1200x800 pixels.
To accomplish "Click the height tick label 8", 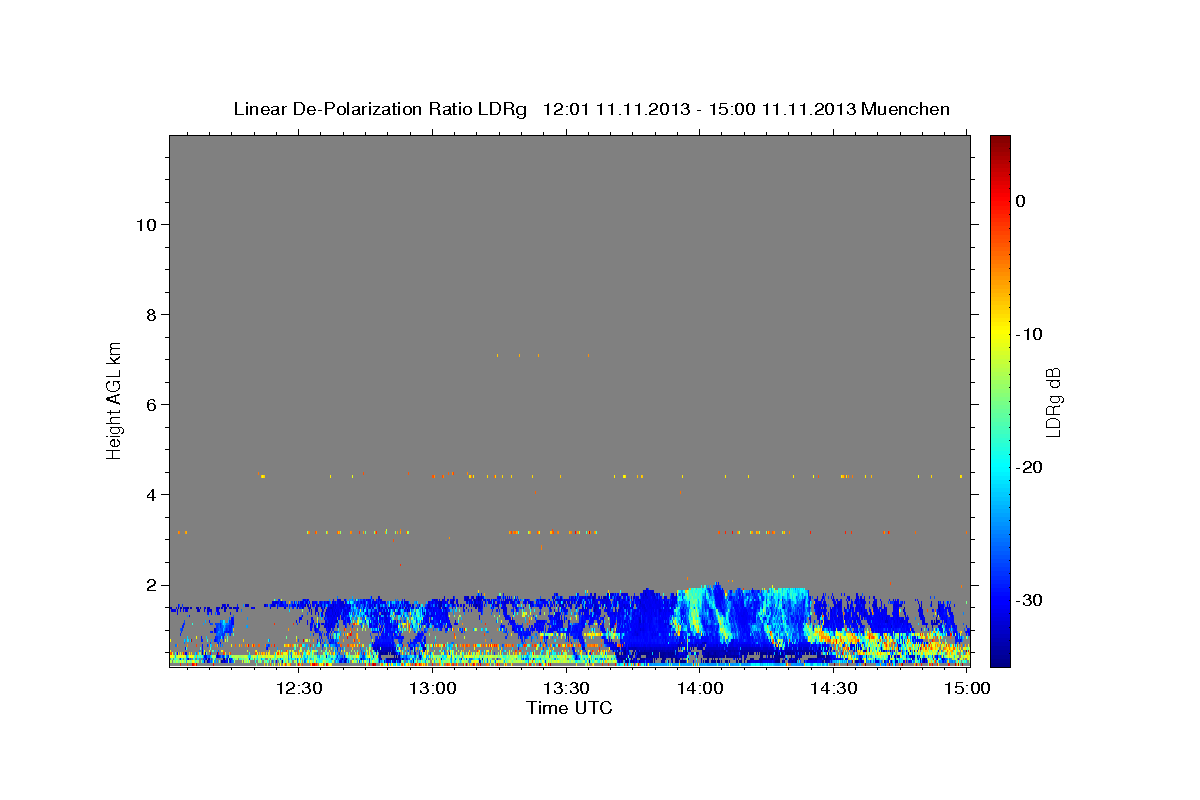I will (x=150, y=314).
